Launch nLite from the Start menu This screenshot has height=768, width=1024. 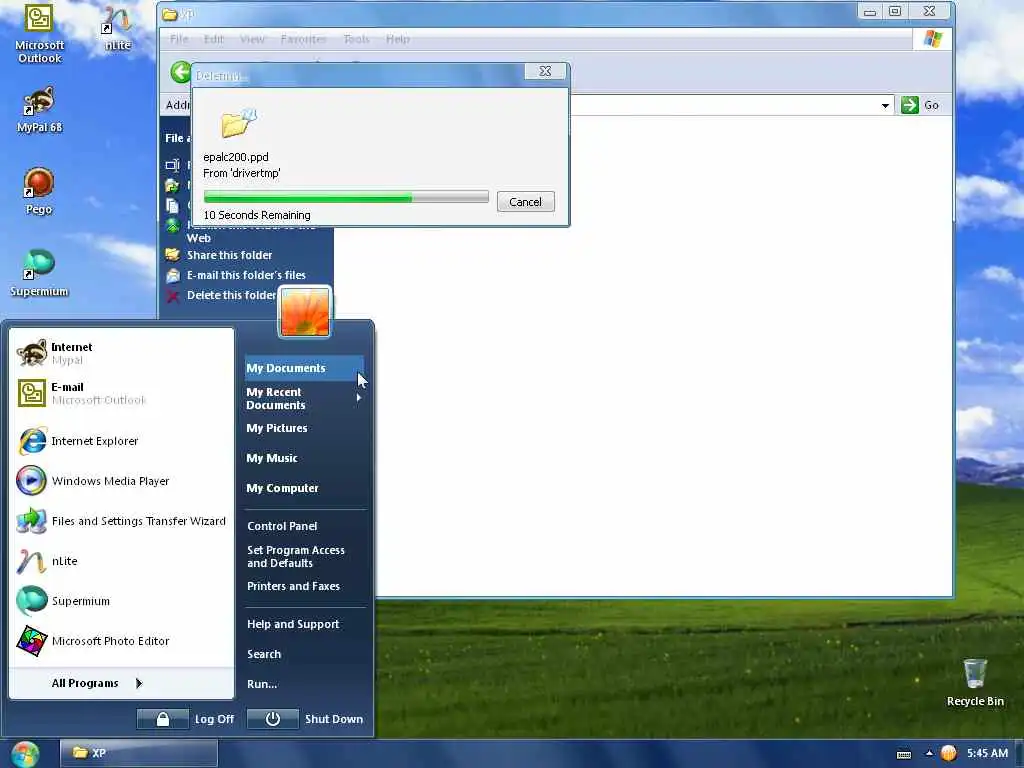(121, 561)
